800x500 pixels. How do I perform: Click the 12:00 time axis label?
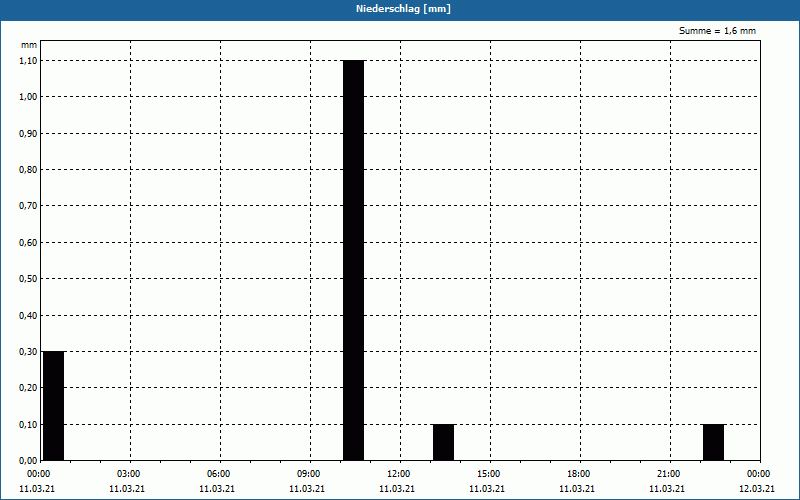coord(398,474)
